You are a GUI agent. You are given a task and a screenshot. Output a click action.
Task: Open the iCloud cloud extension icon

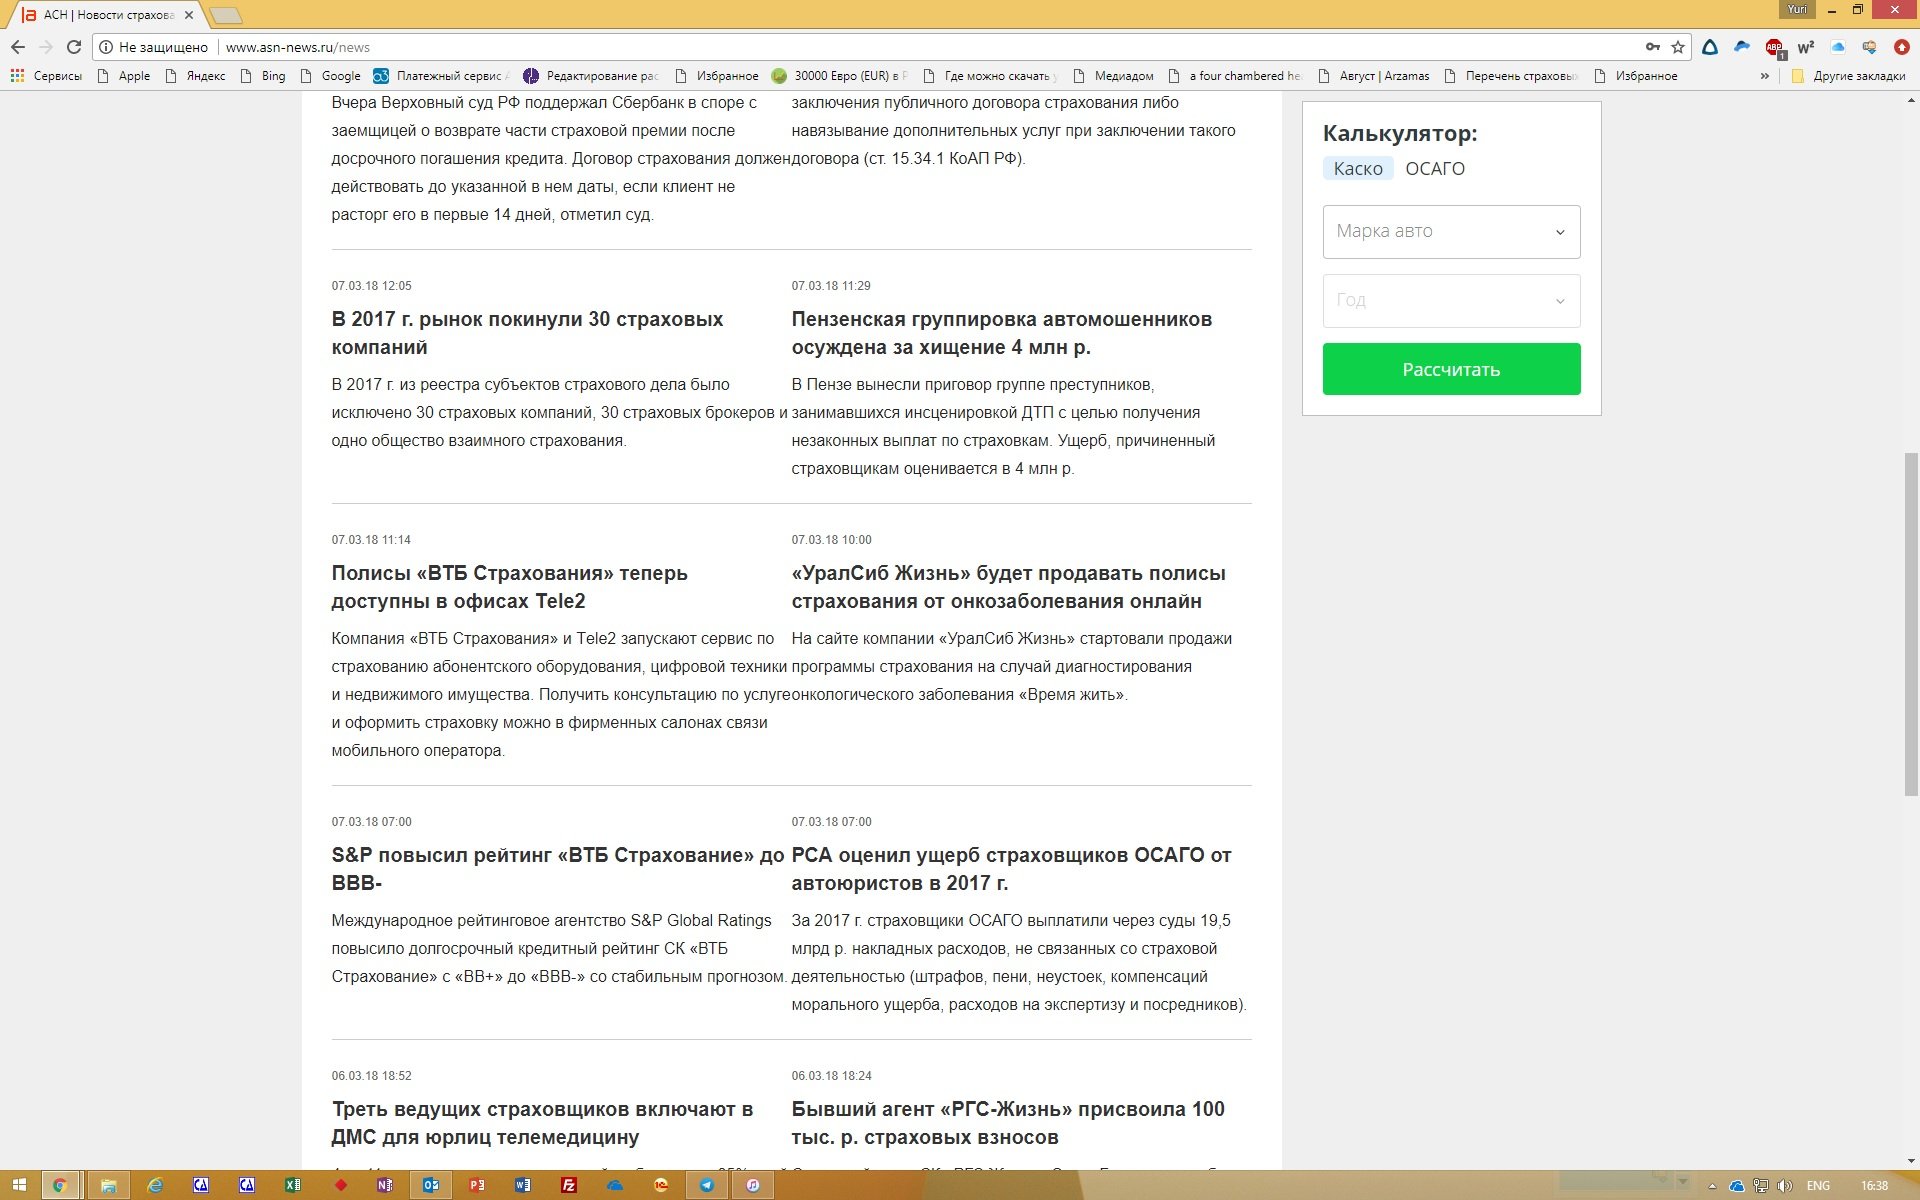pos(1838,47)
